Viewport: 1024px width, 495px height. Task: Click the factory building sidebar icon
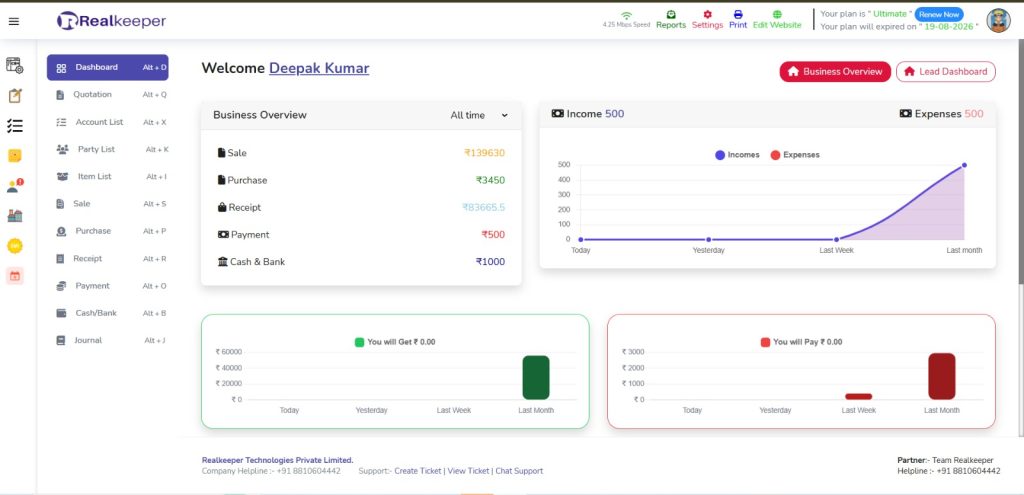point(14,216)
